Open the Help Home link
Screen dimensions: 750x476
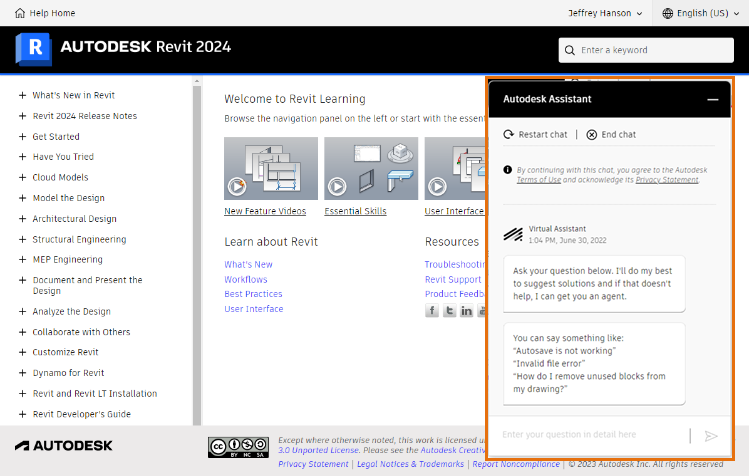52,13
